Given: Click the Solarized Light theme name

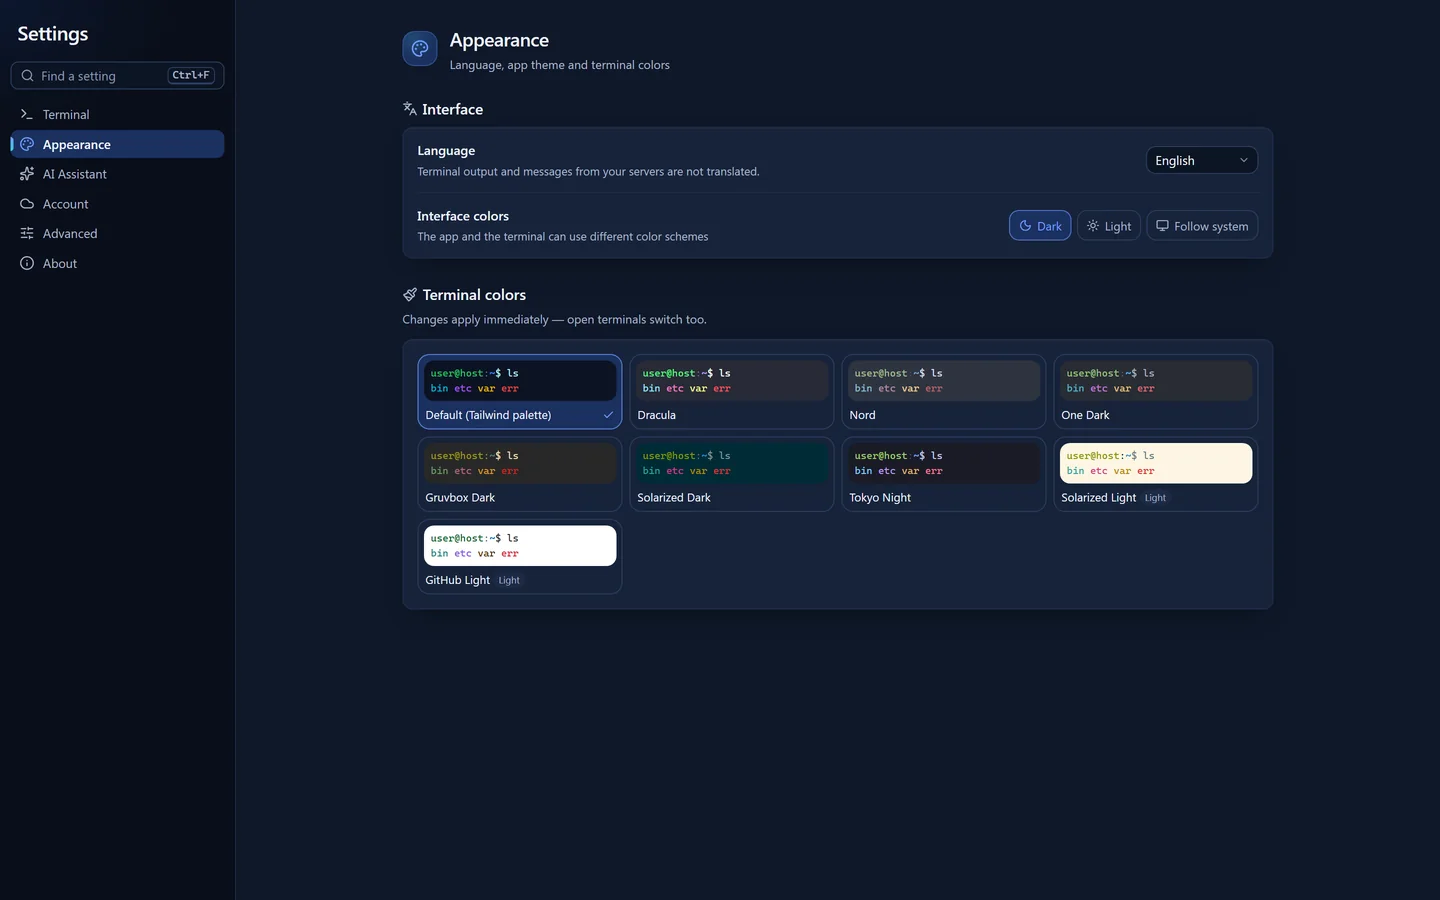Looking at the screenshot, I should point(1098,498).
